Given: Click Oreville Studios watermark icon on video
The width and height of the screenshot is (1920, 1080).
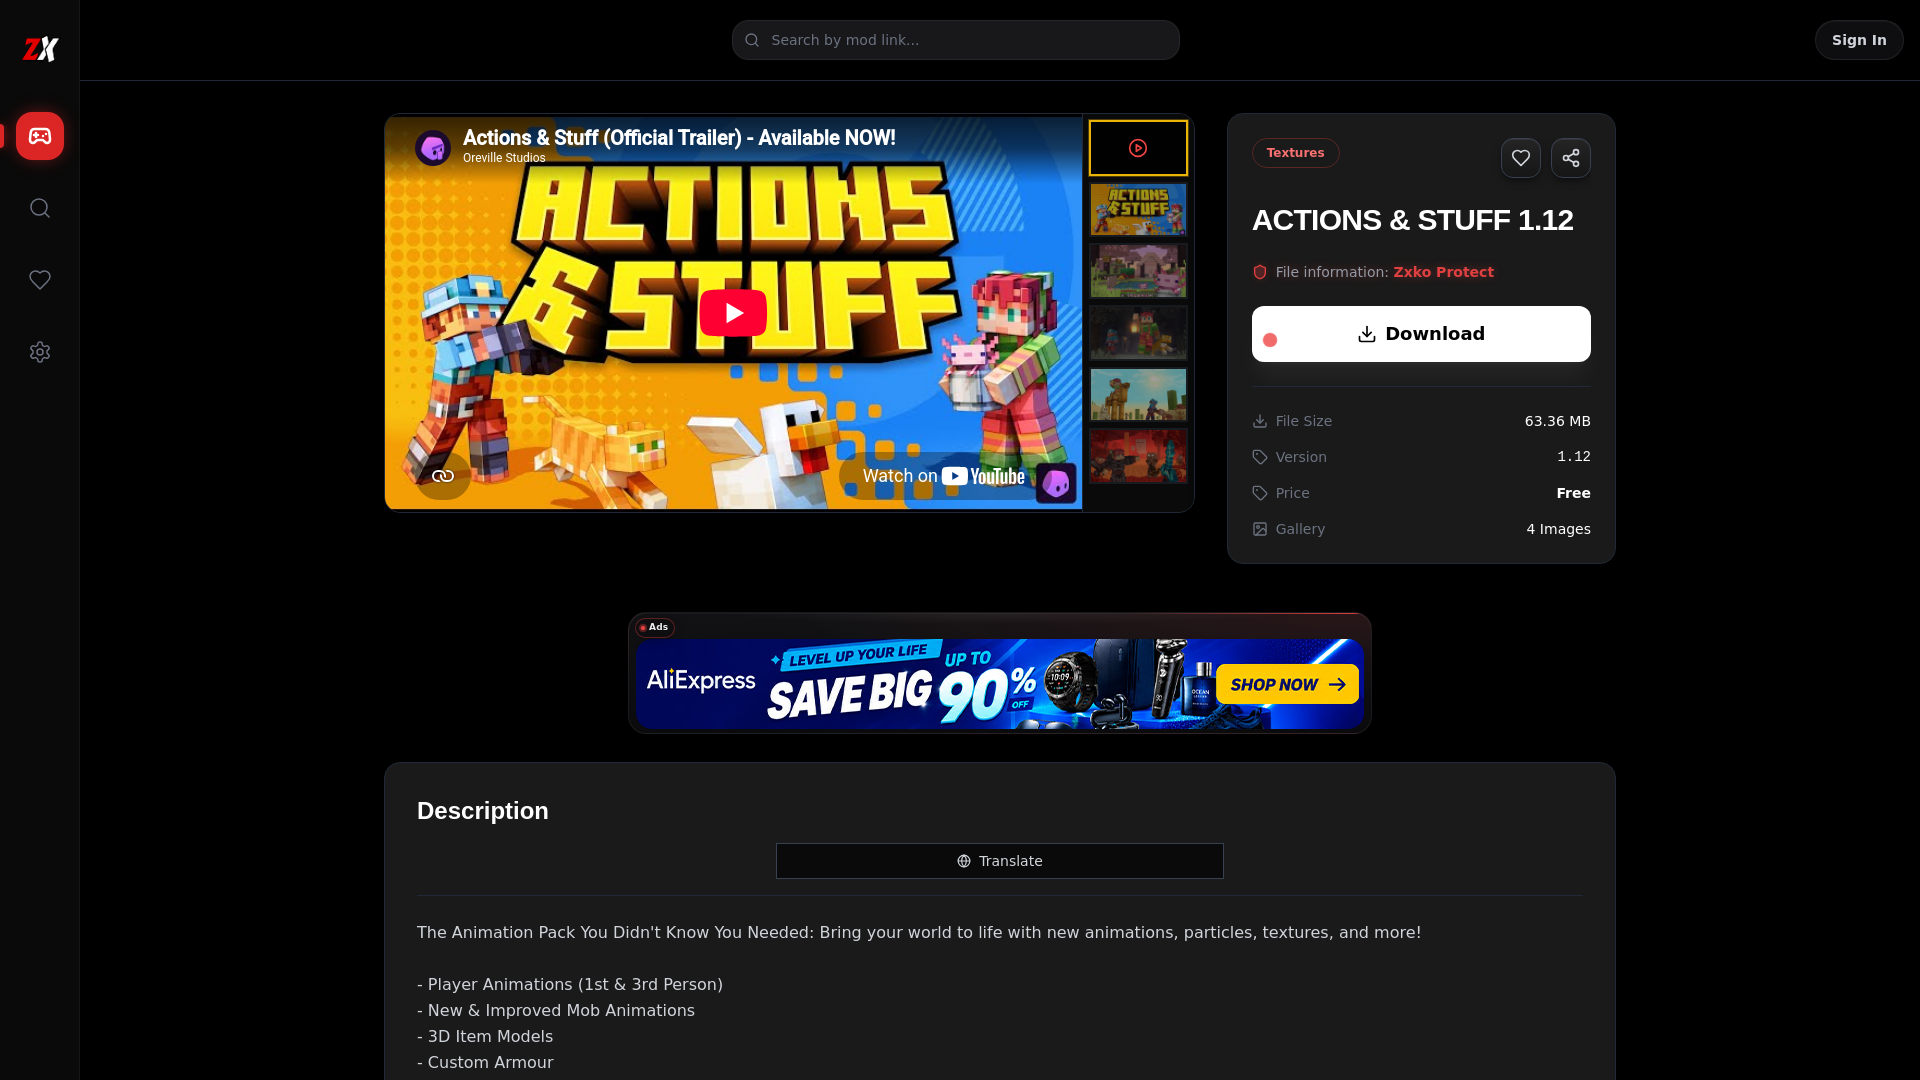Looking at the screenshot, I should coord(1056,484).
